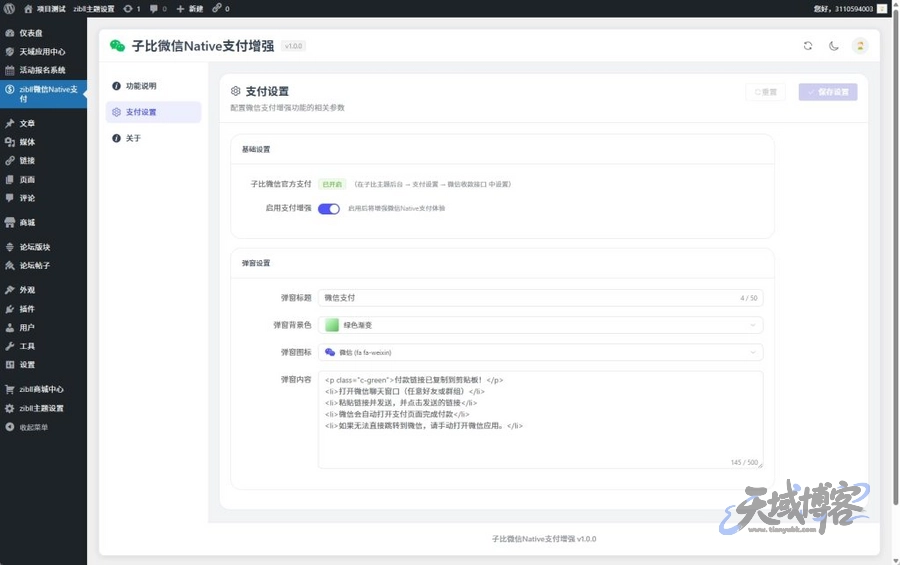This screenshot has height=565, width=900.
Task: Click the 文章 pin icon in sidebar
Action: point(10,123)
